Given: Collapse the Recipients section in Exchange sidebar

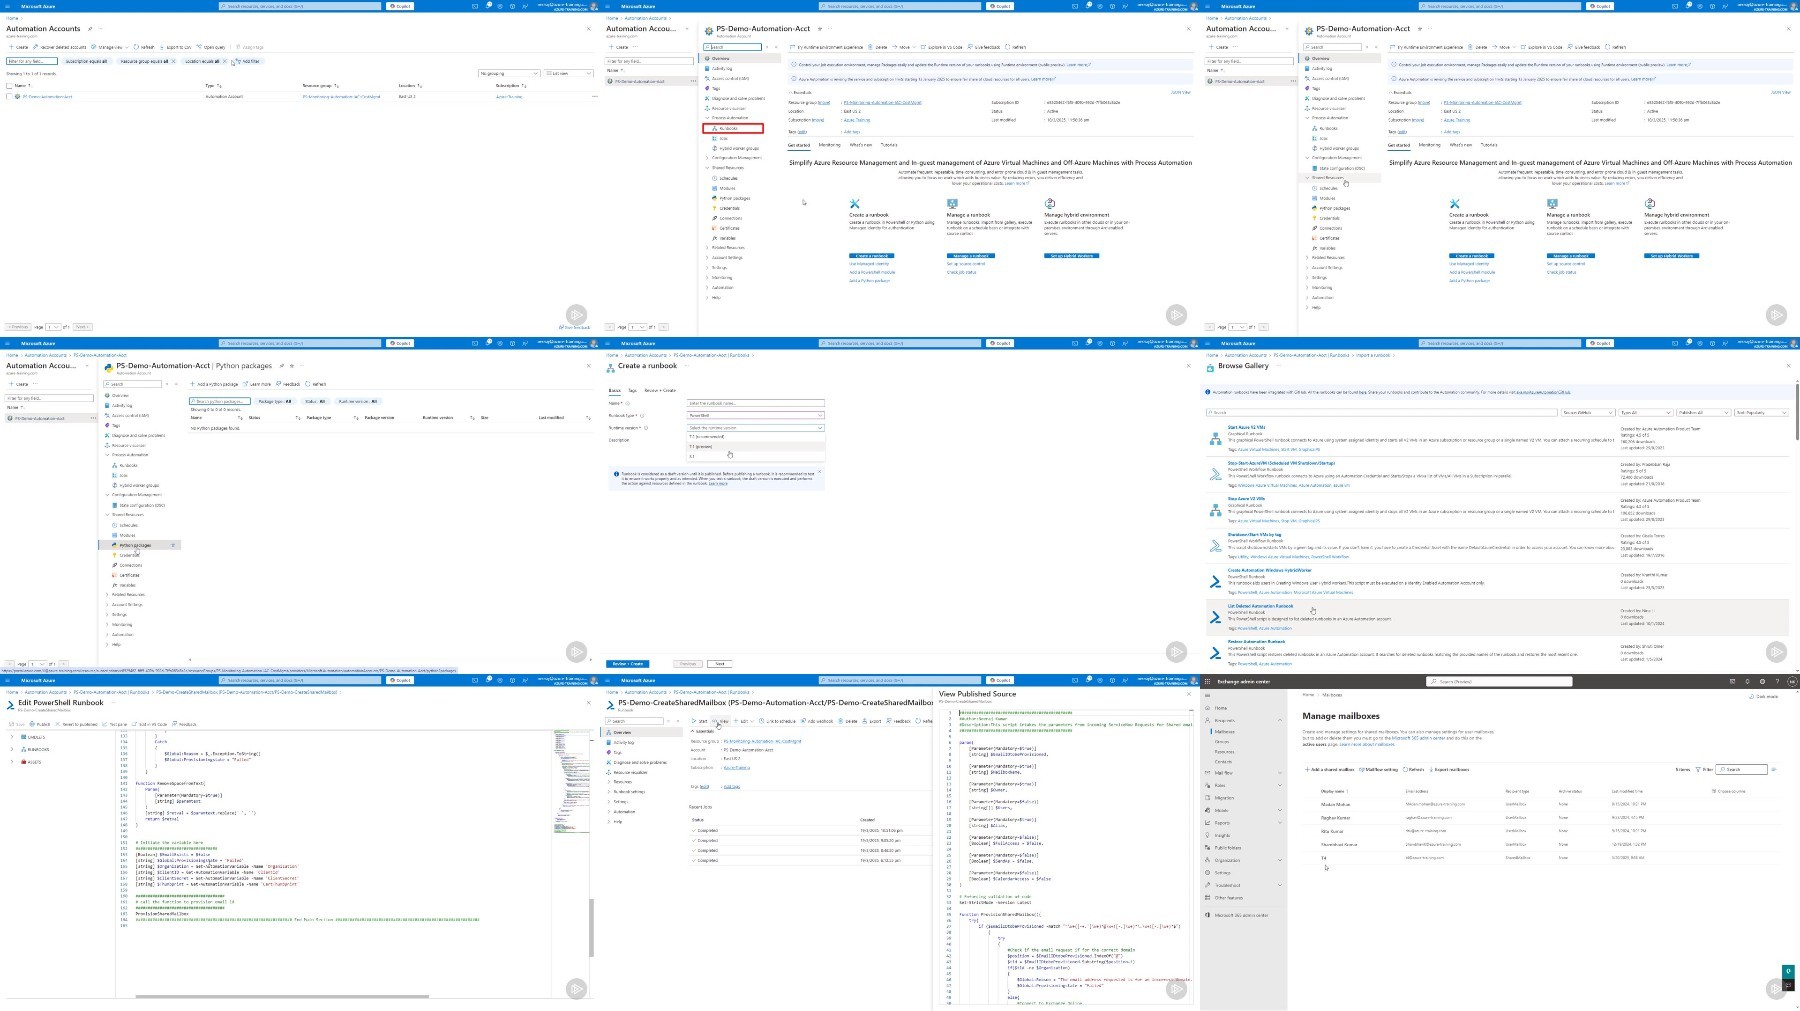Looking at the screenshot, I should pos(1279,720).
